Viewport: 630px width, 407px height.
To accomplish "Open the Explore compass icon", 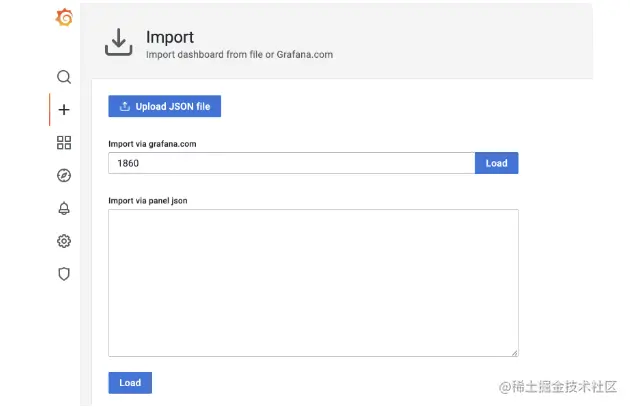I will [x=64, y=175].
